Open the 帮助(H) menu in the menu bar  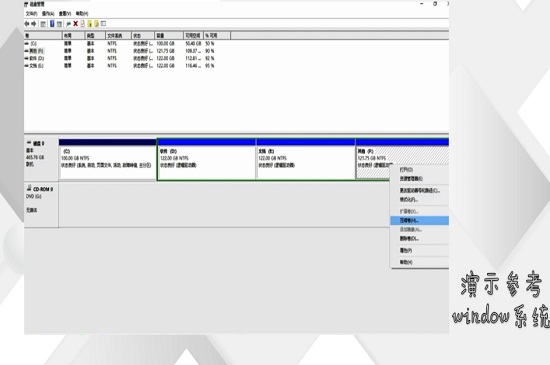click(x=82, y=14)
